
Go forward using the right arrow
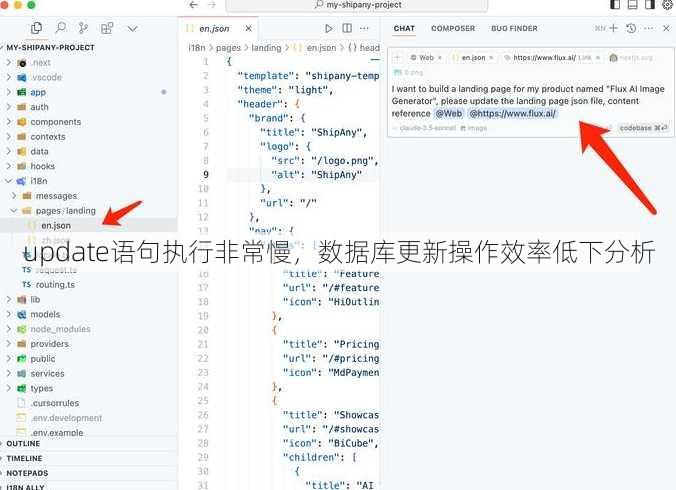click(x=212, y=5)
